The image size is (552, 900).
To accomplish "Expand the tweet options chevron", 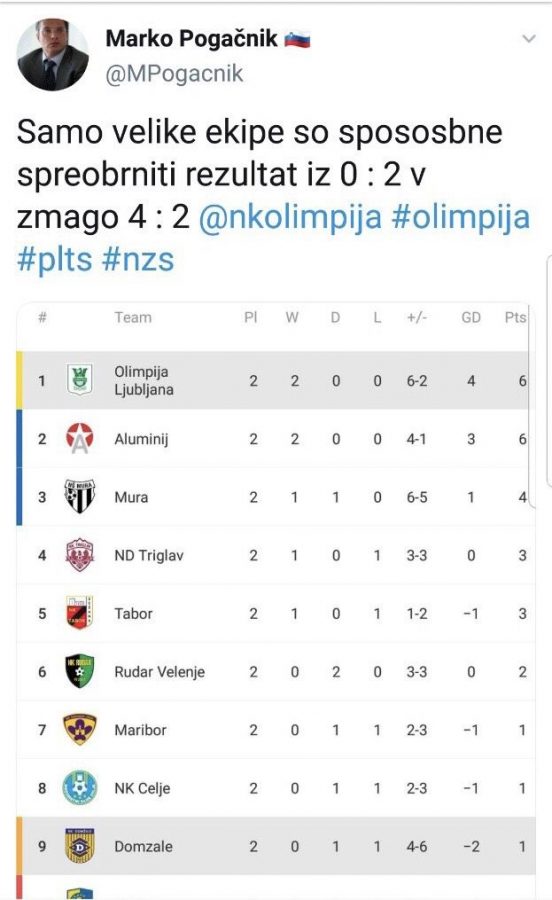I will click(528, 39).
